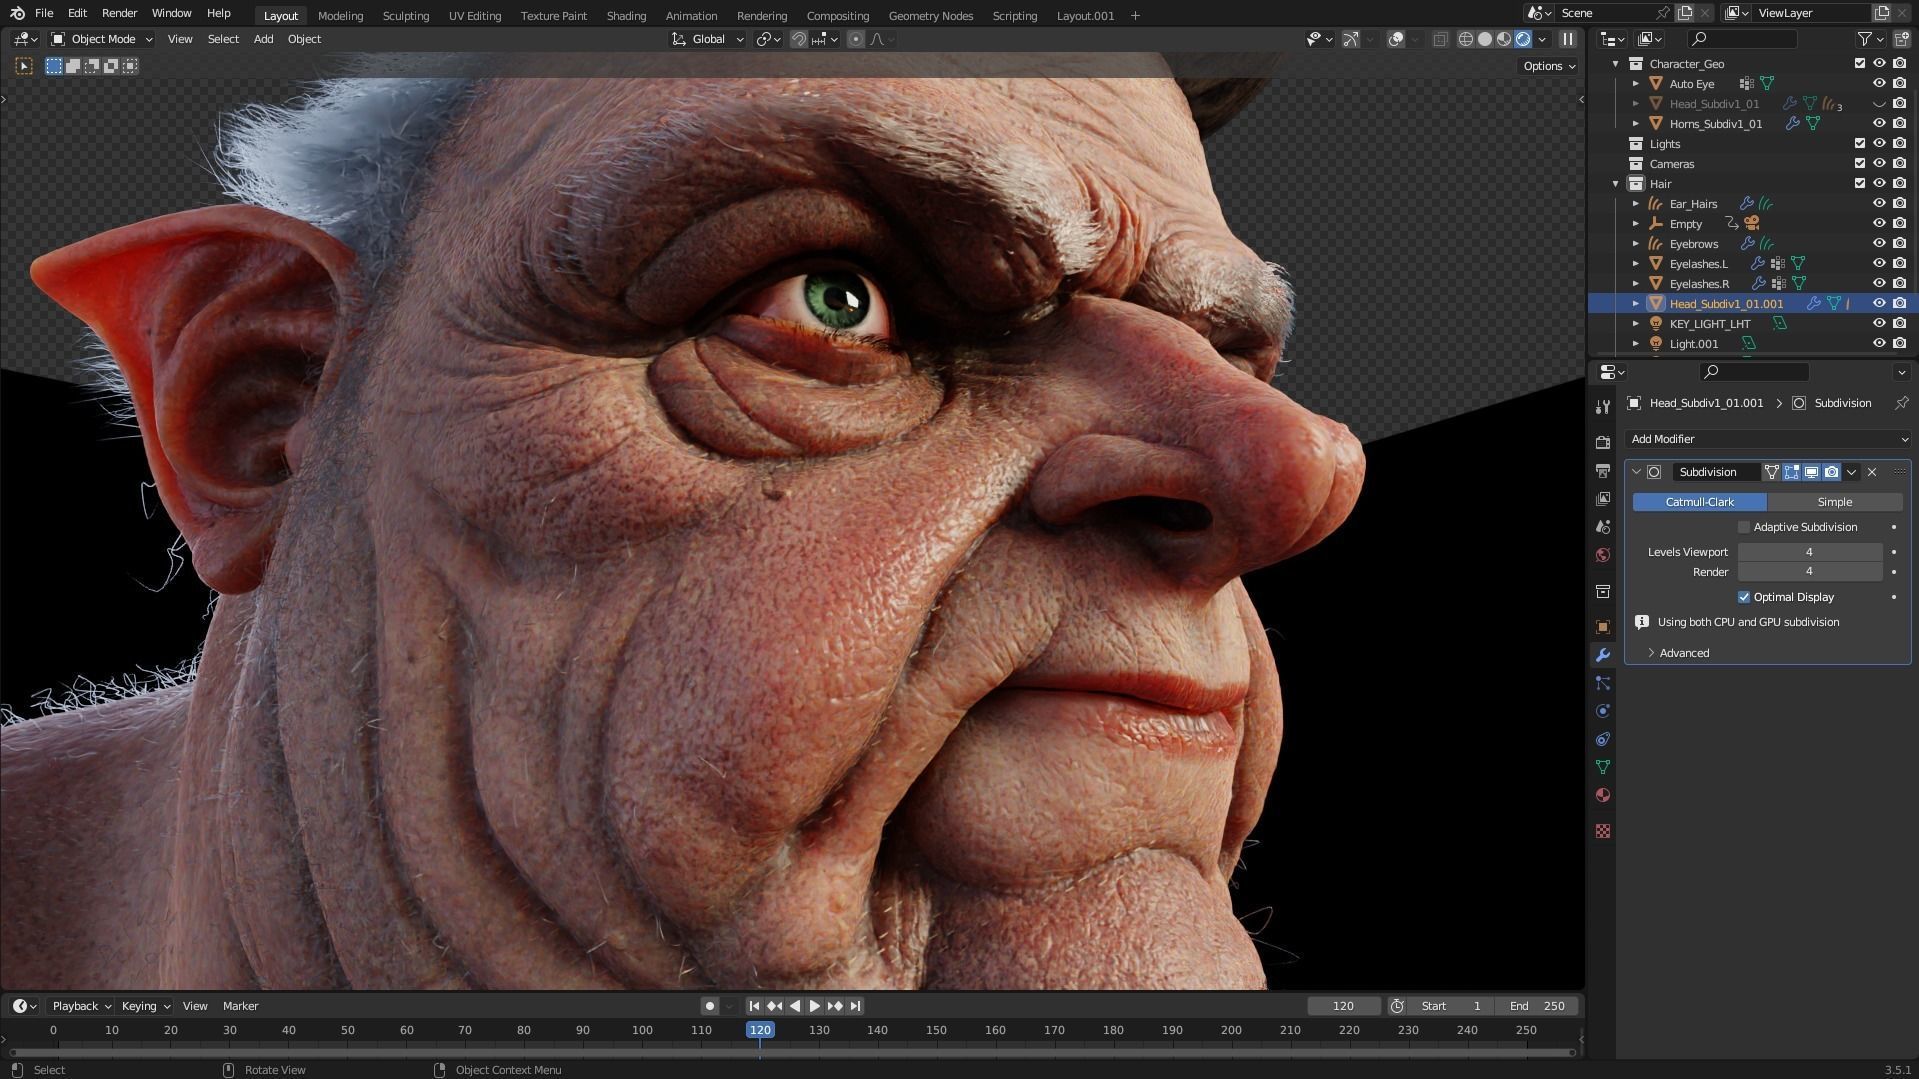Open the Tool properties tab icon
This screenshot has width=1919, height=1079.
pyautogui.click(x=1603, y=406)
